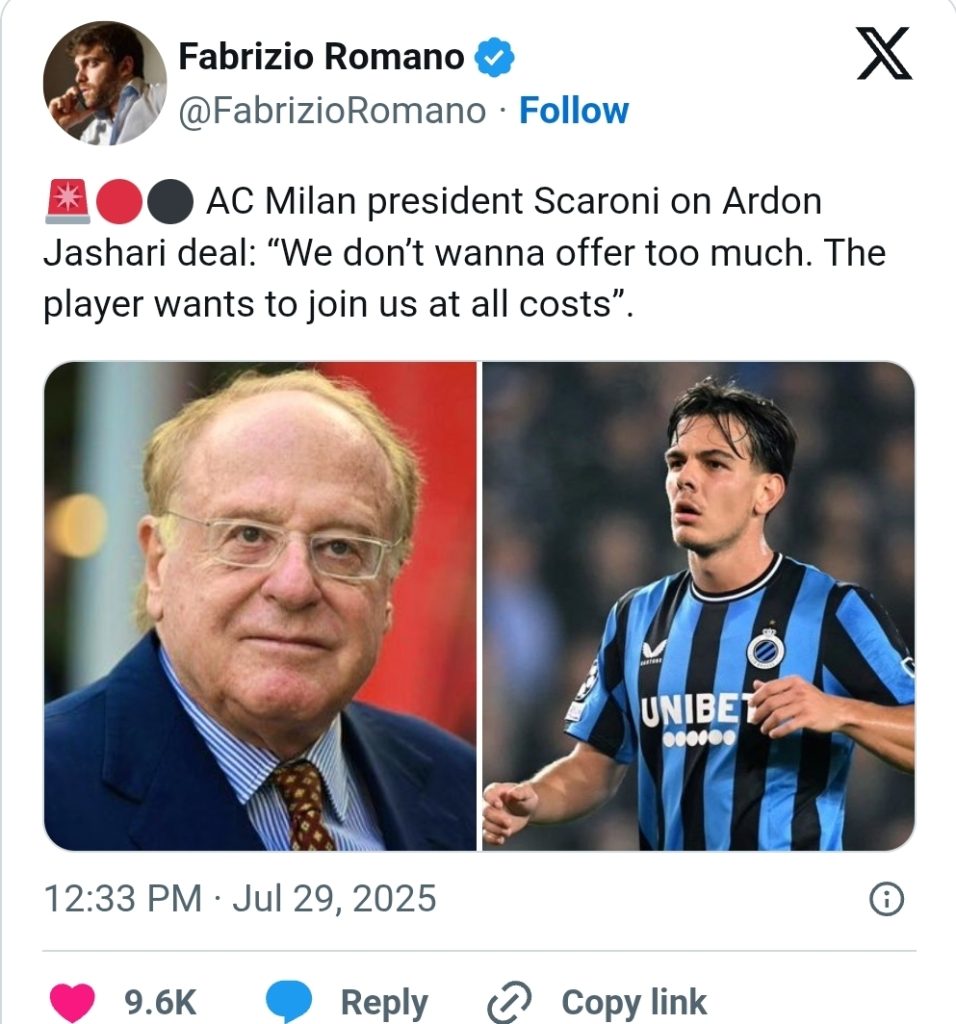Click the siren emoji in the tweet
This screenshot has height=1024, width=956.
pos(66,203)
